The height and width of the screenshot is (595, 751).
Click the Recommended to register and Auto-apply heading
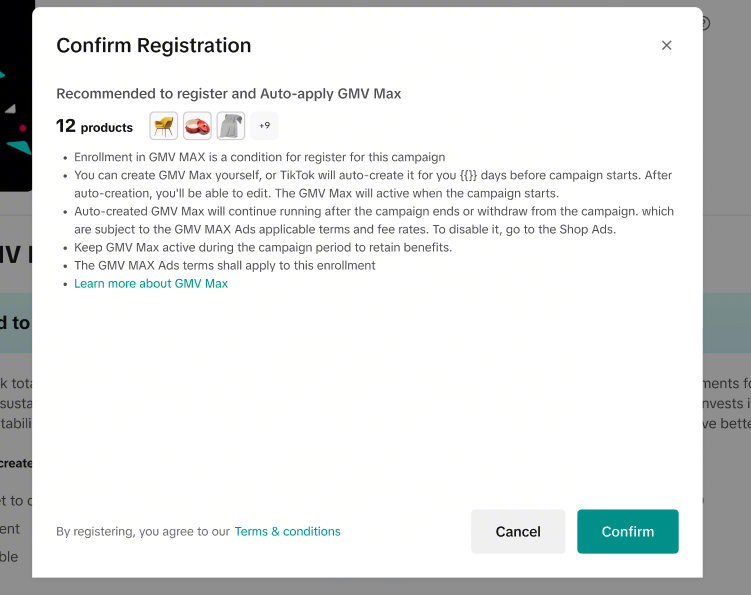[228, 94]
